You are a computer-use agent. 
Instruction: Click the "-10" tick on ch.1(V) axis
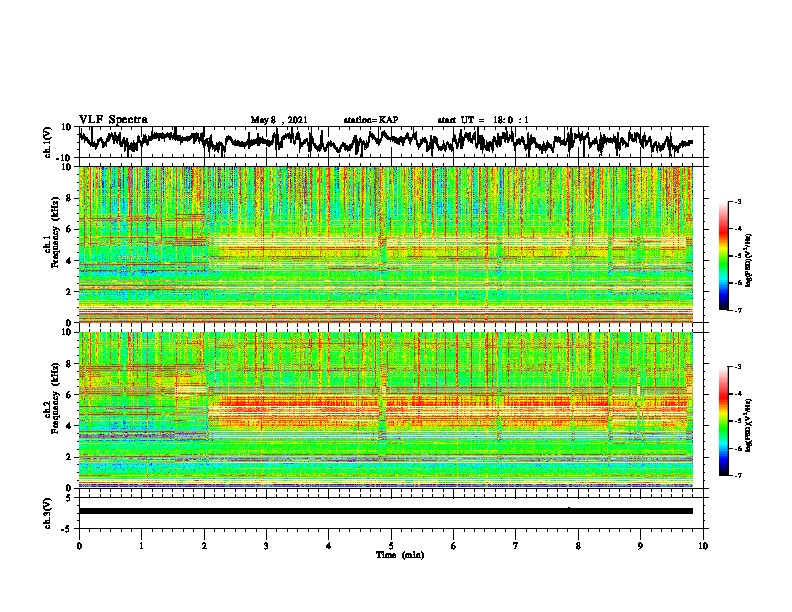tap(64, 158)
